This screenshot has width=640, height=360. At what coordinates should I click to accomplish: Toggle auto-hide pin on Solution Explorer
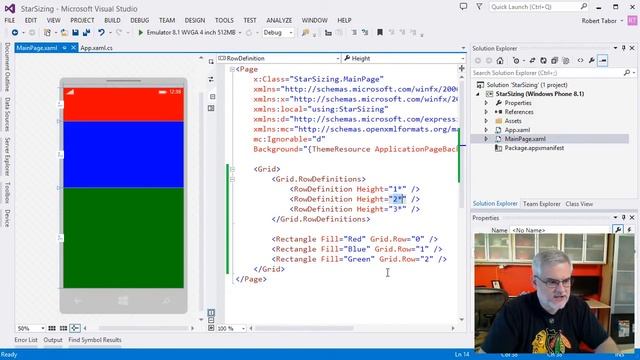click(x=624, y=48)
